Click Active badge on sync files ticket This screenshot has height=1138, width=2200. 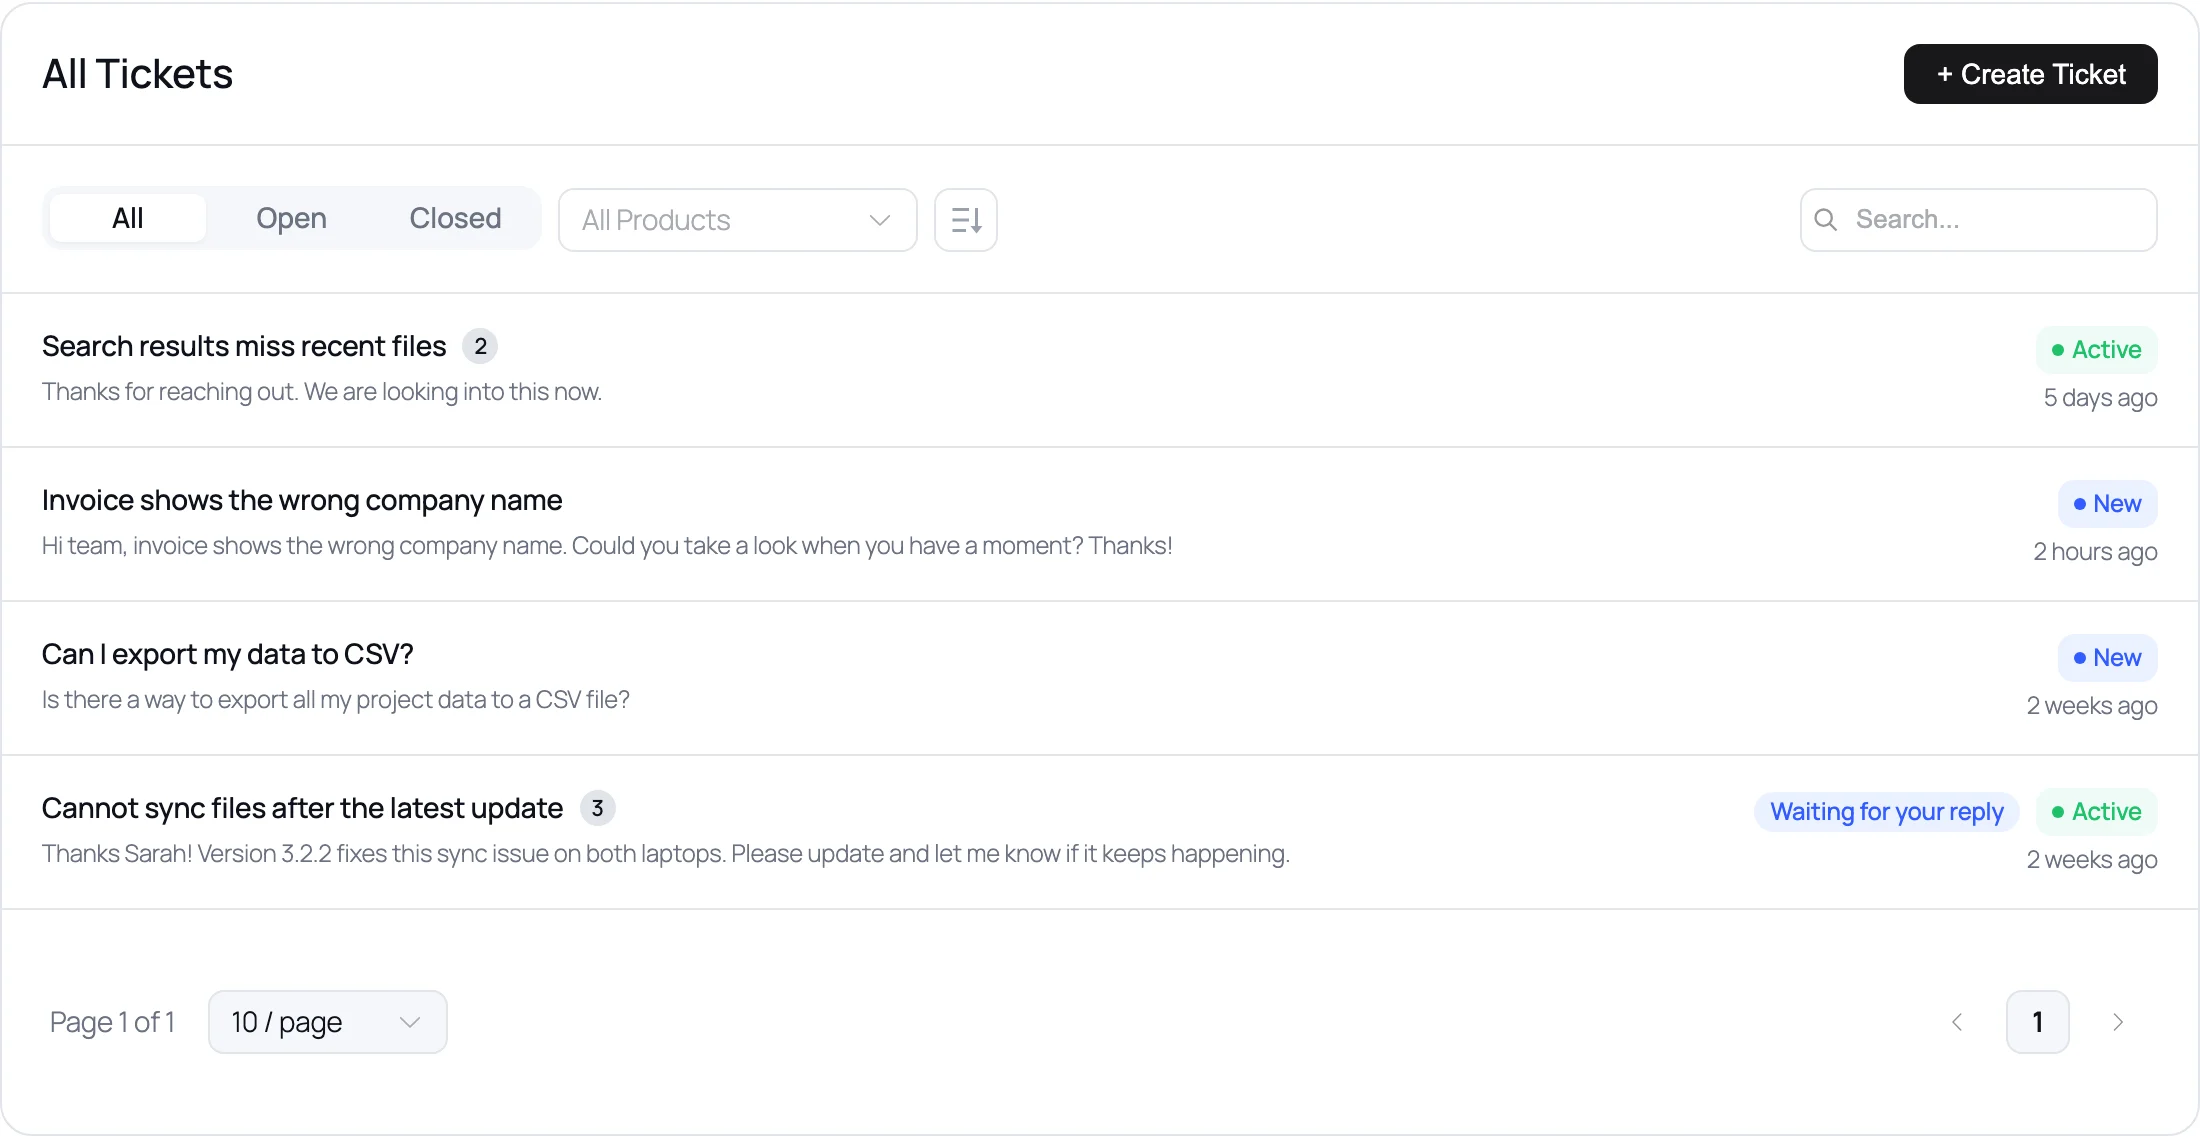click(2097, 812)
